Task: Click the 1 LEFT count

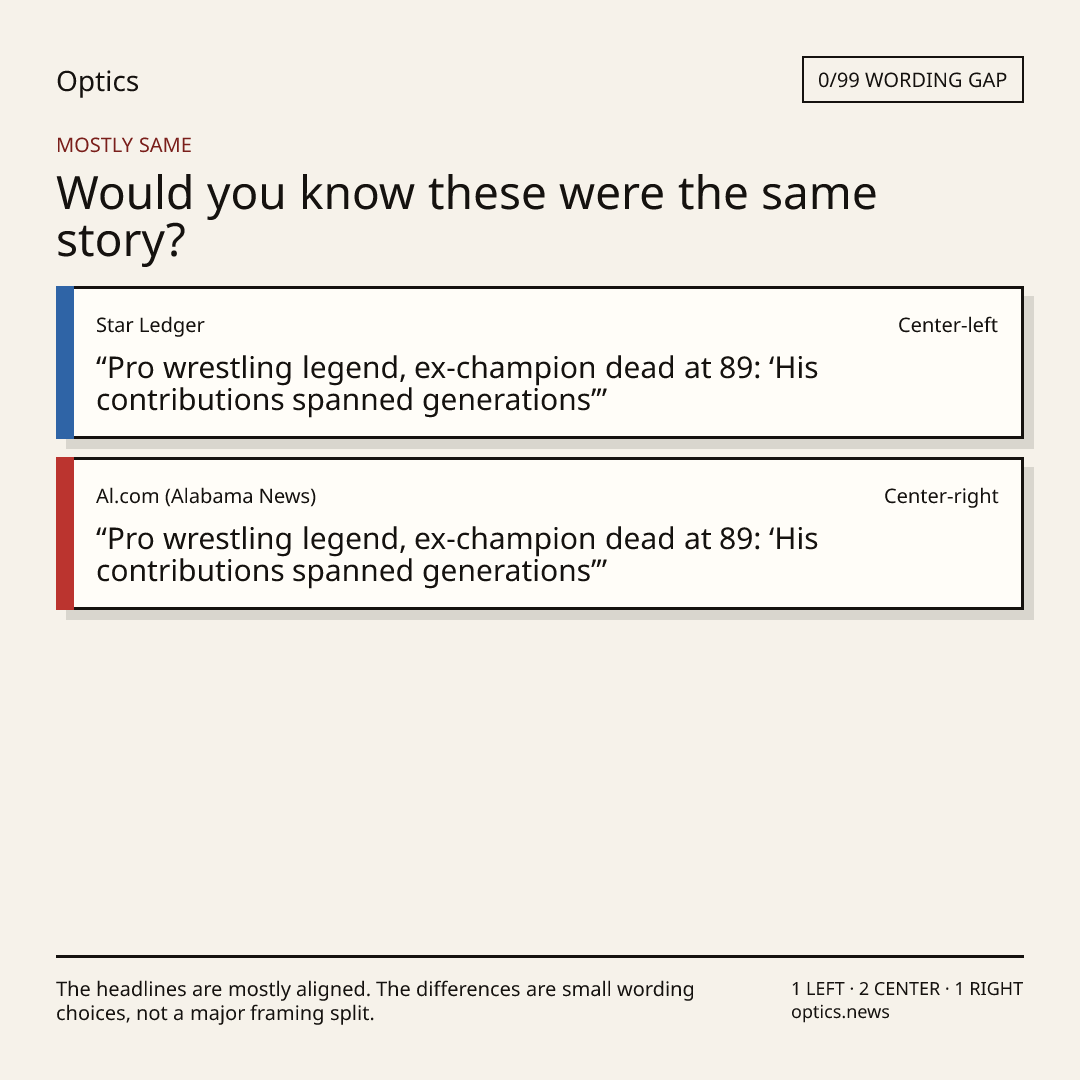Action: pyautogui.click(x=818, y=989)
